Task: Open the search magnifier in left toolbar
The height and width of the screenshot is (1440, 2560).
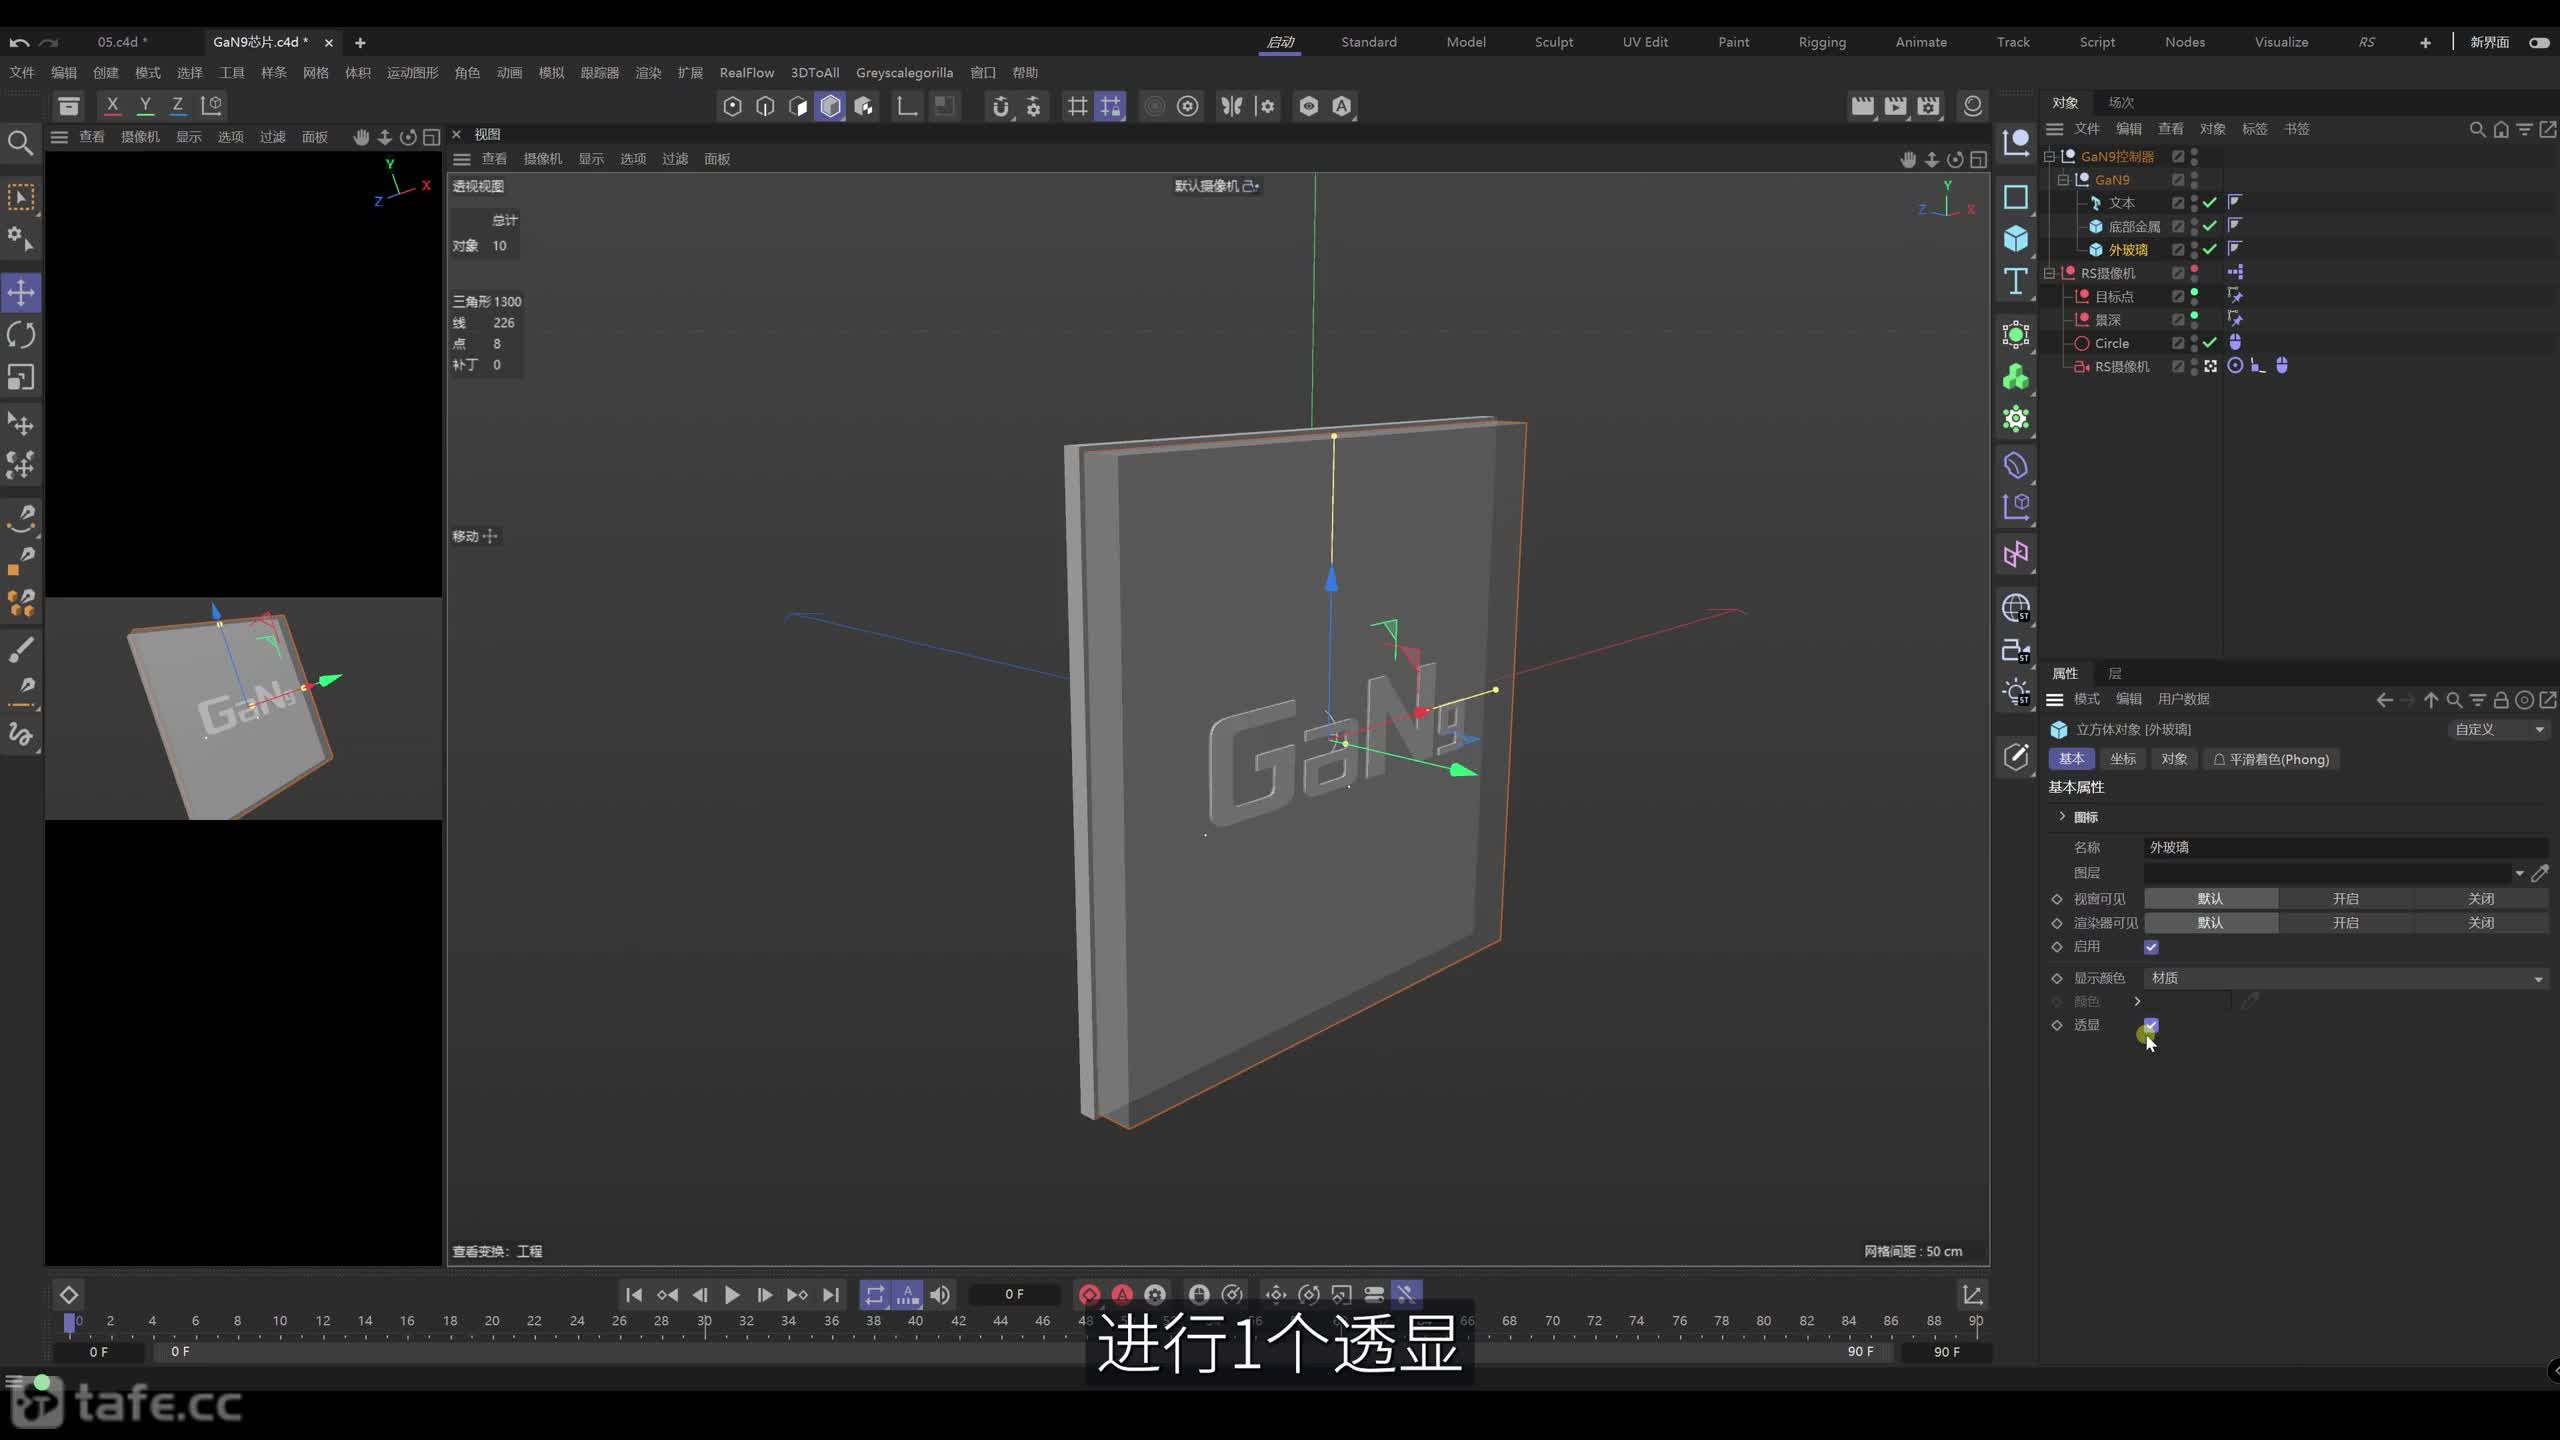Action: click(20, 143)
